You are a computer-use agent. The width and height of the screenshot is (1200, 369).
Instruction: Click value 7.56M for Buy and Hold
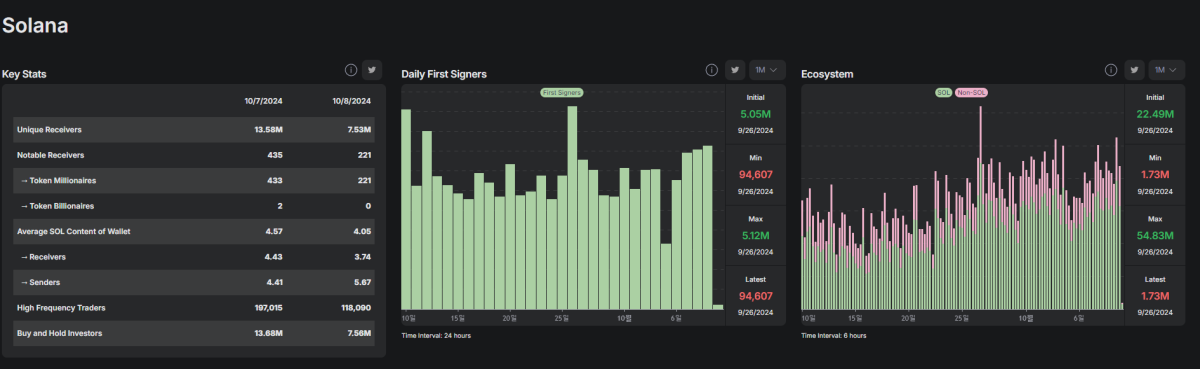click(359, 333)
